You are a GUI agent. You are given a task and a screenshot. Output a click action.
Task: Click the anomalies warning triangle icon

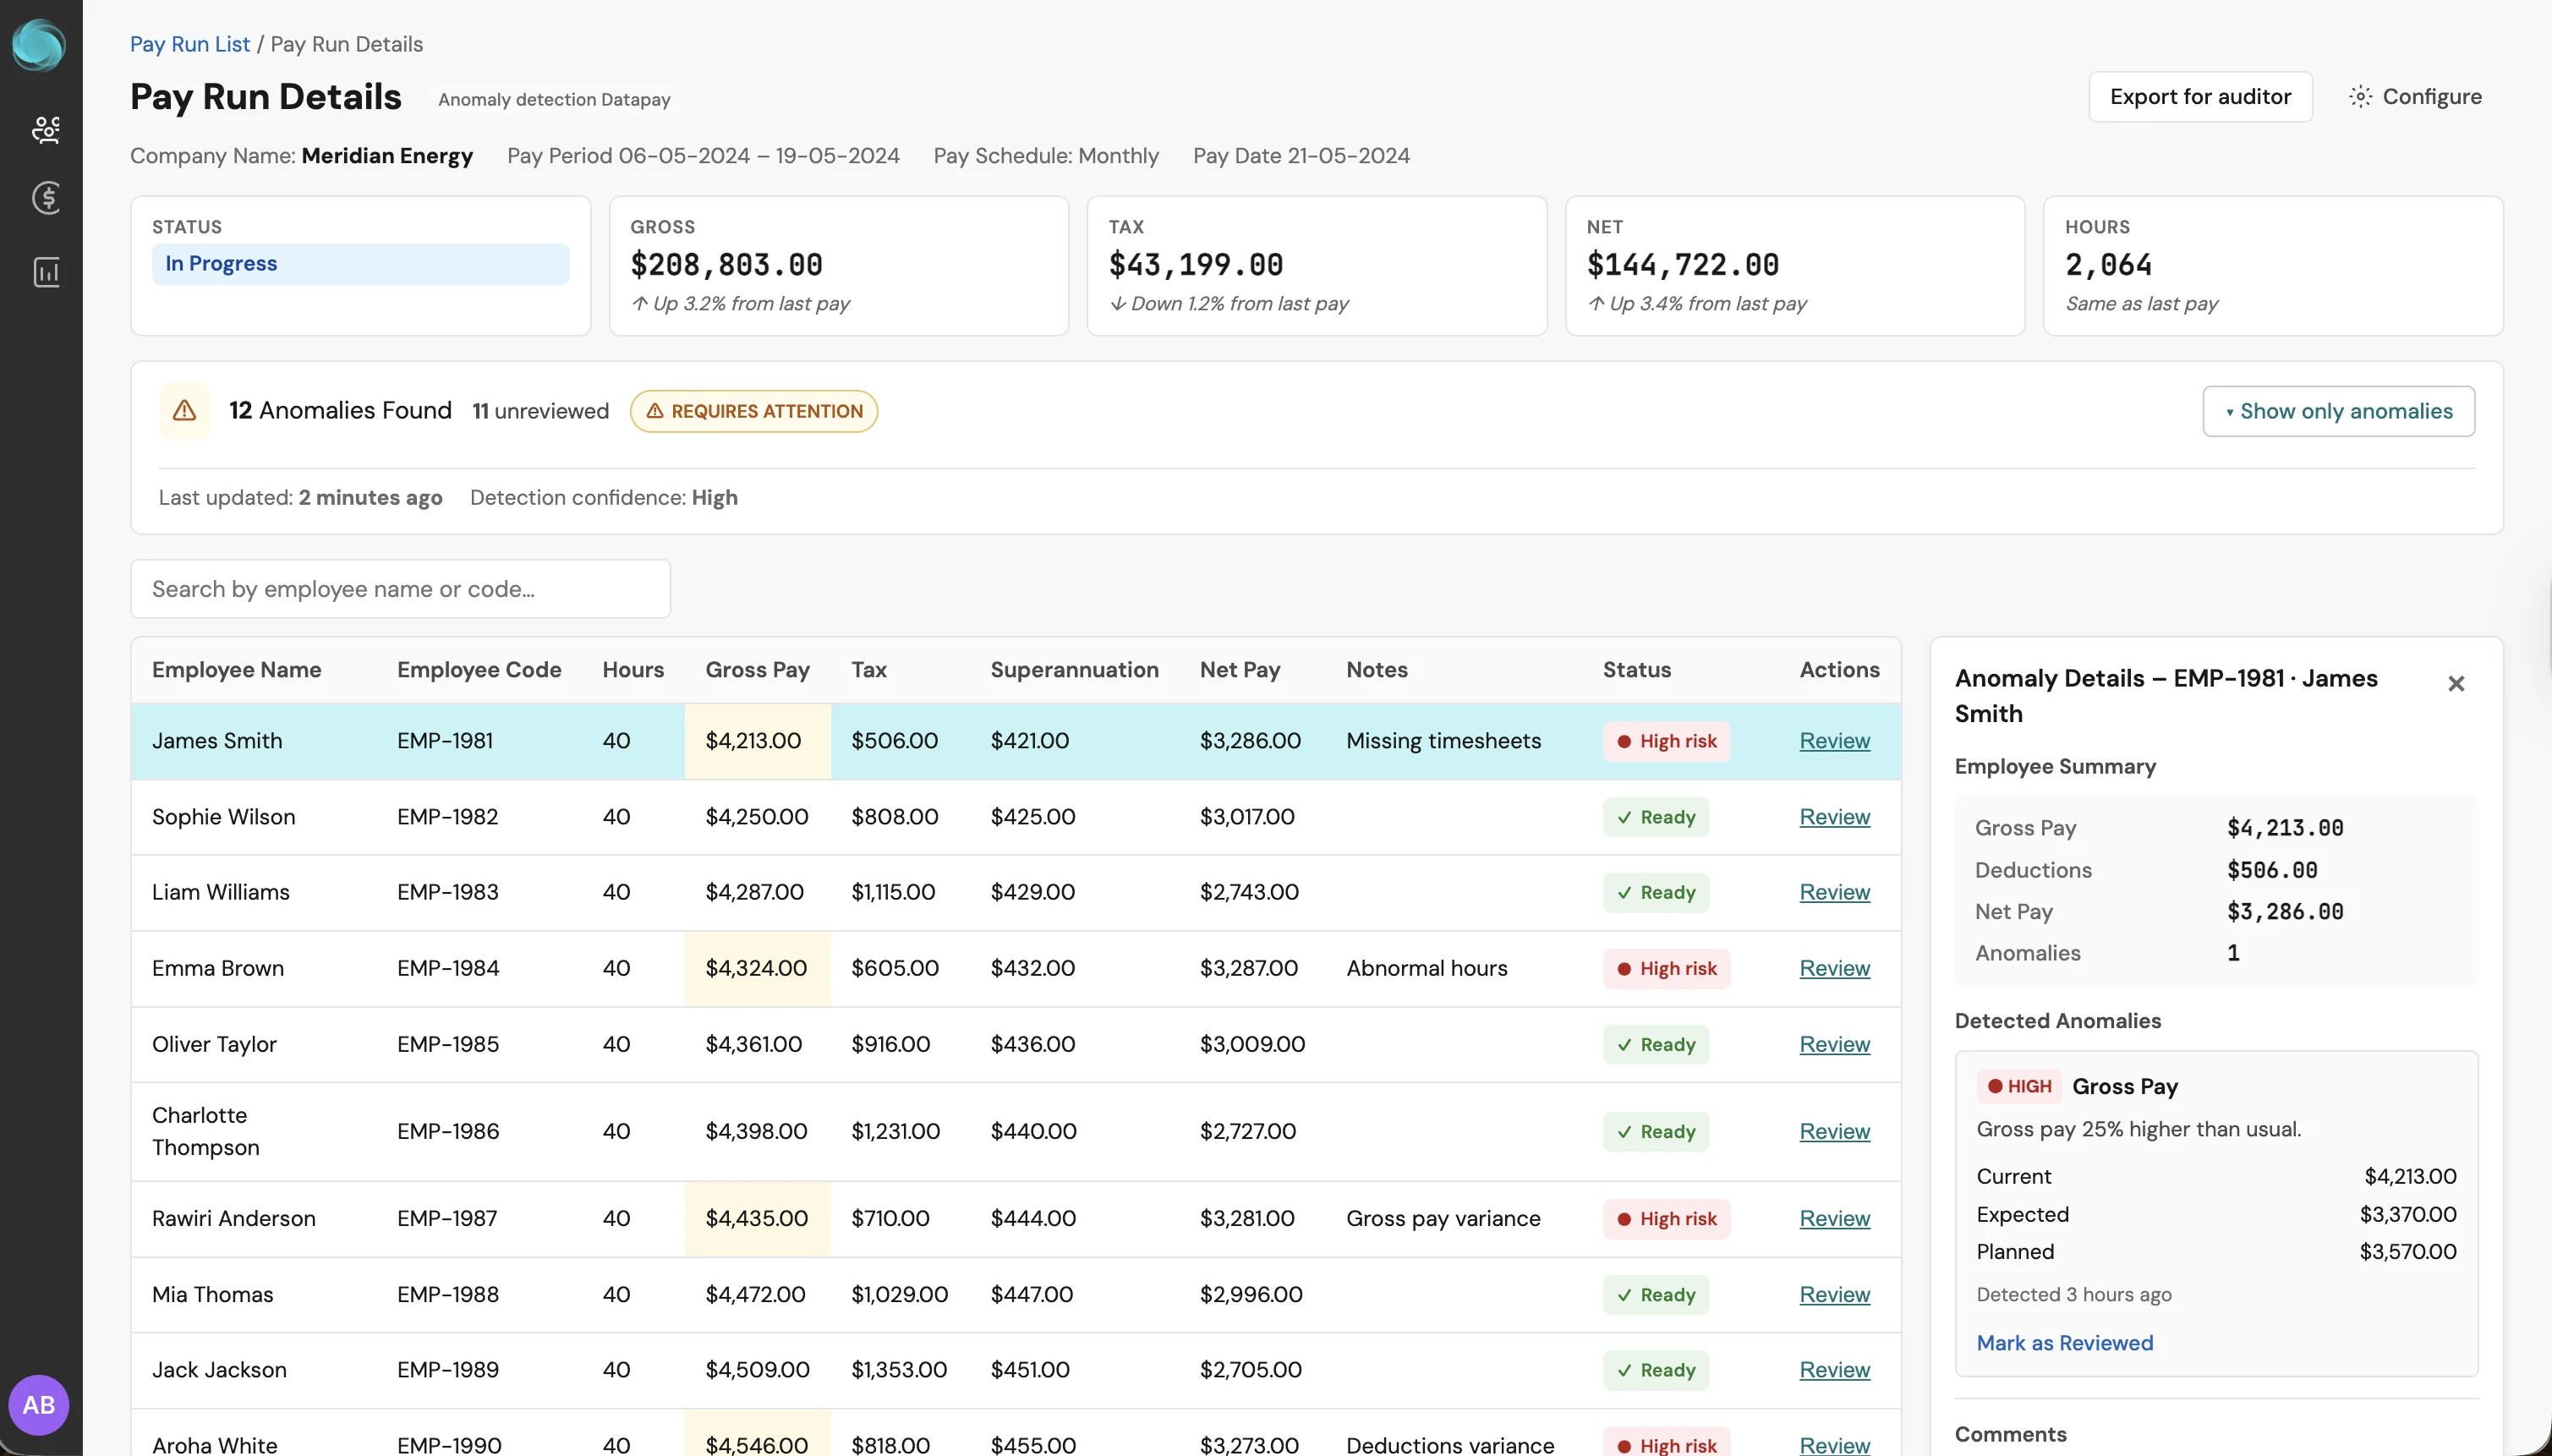(184, 411)
